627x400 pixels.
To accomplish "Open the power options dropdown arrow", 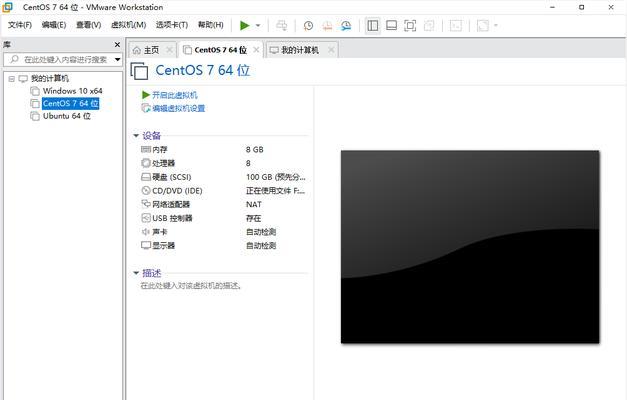I will [x=258, y=26].
